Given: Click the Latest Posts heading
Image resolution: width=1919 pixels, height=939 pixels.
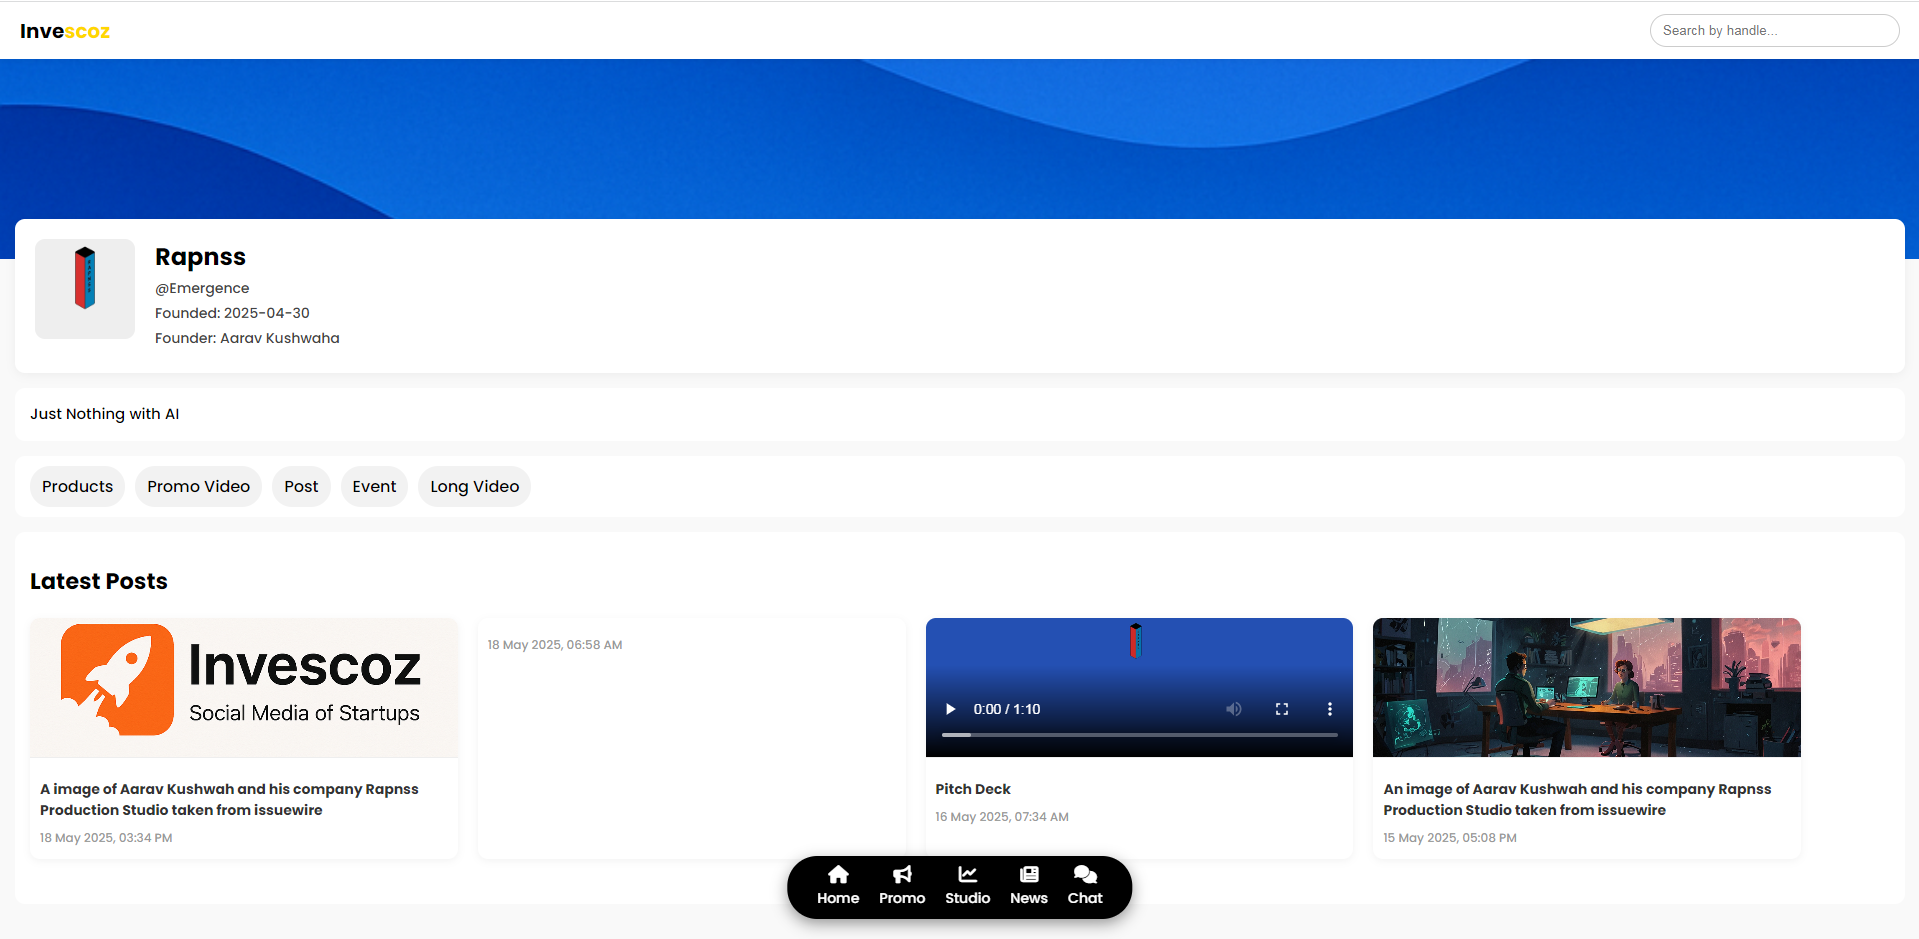Looking at the screenshot, I should pyautogui.click(x=99, y=581).
